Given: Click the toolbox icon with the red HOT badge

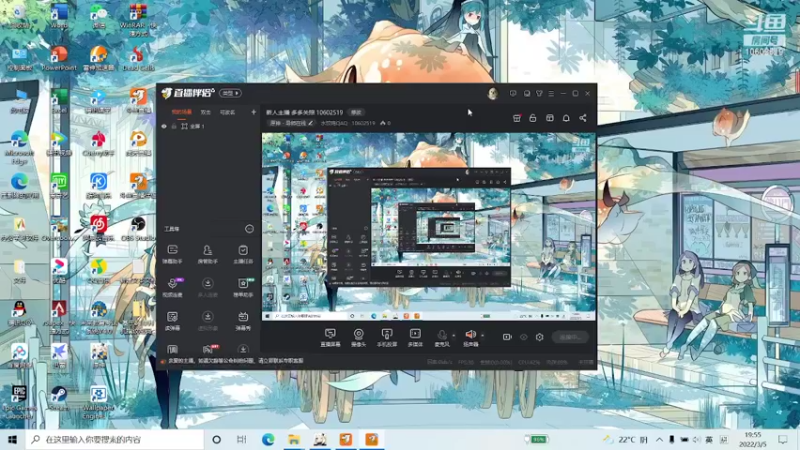Looking at the screenshot, I should 208,349.
